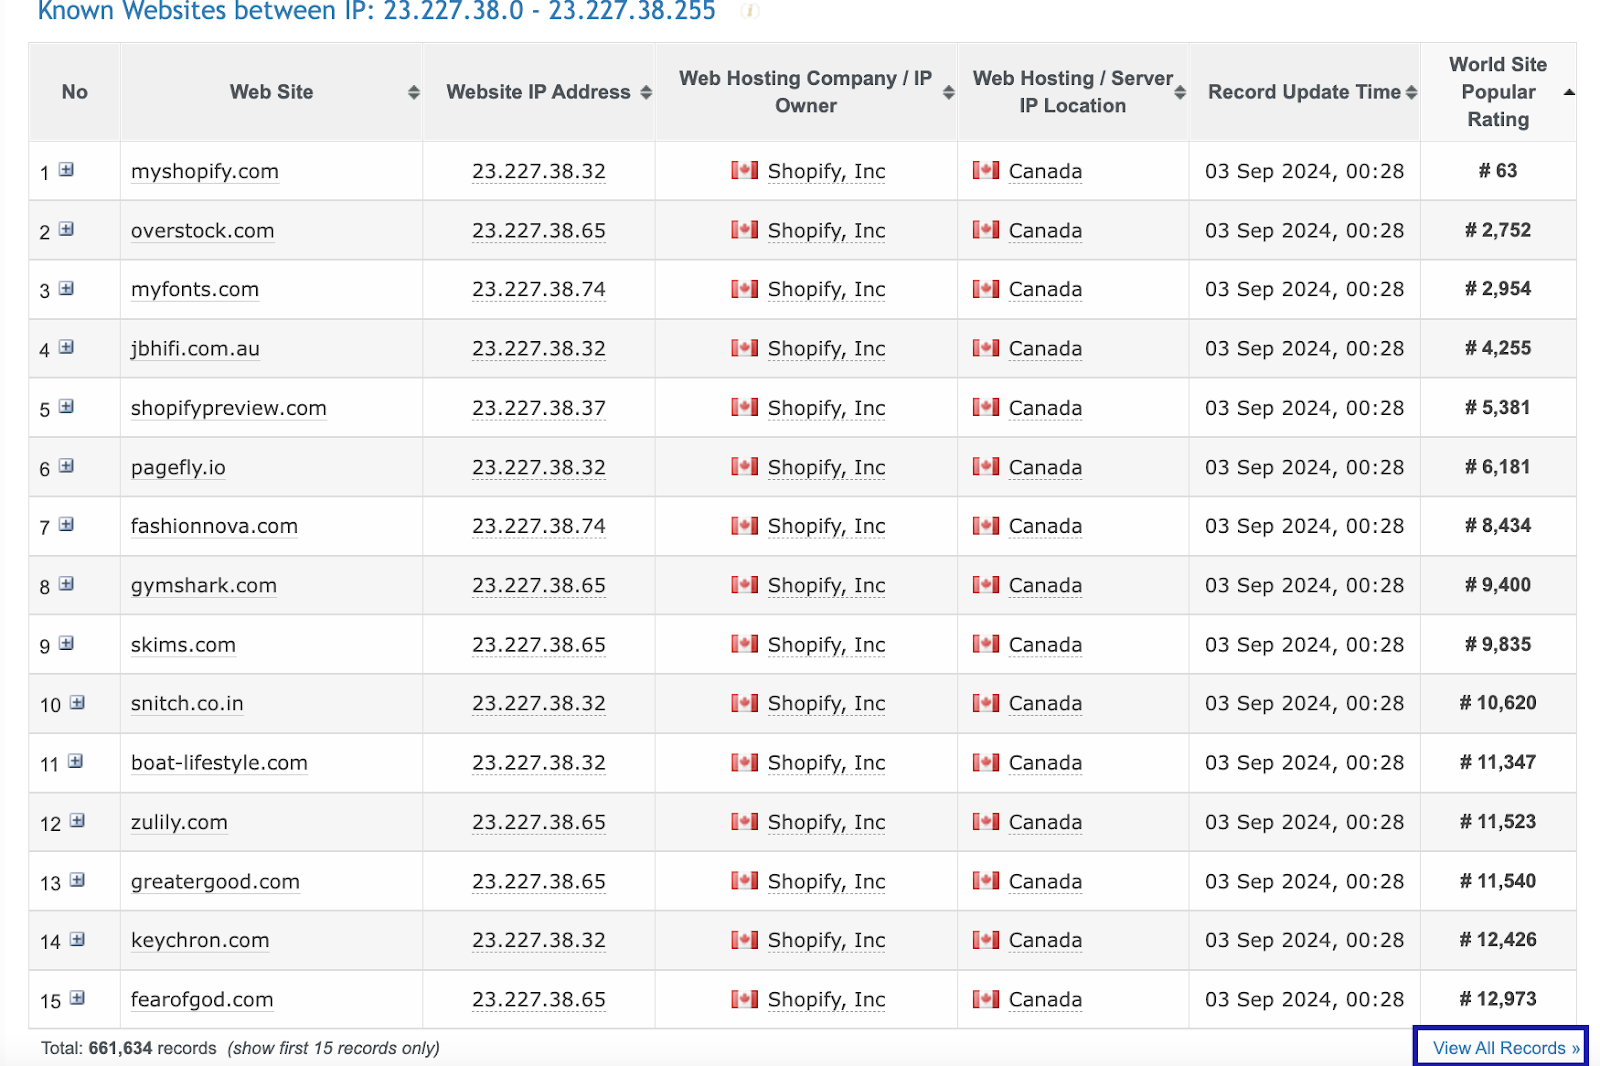Expand row 8 plus icon for gymshark.com
The image size is (1600, 1066).
click(66, 583)
